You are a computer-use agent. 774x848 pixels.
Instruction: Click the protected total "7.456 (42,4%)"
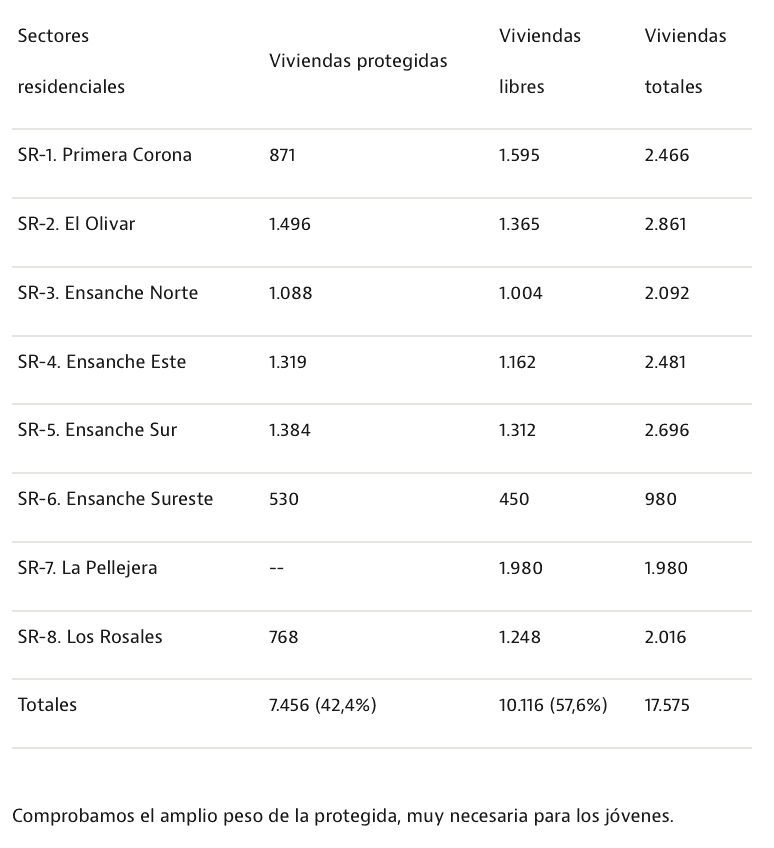click(x=322, y=705)
